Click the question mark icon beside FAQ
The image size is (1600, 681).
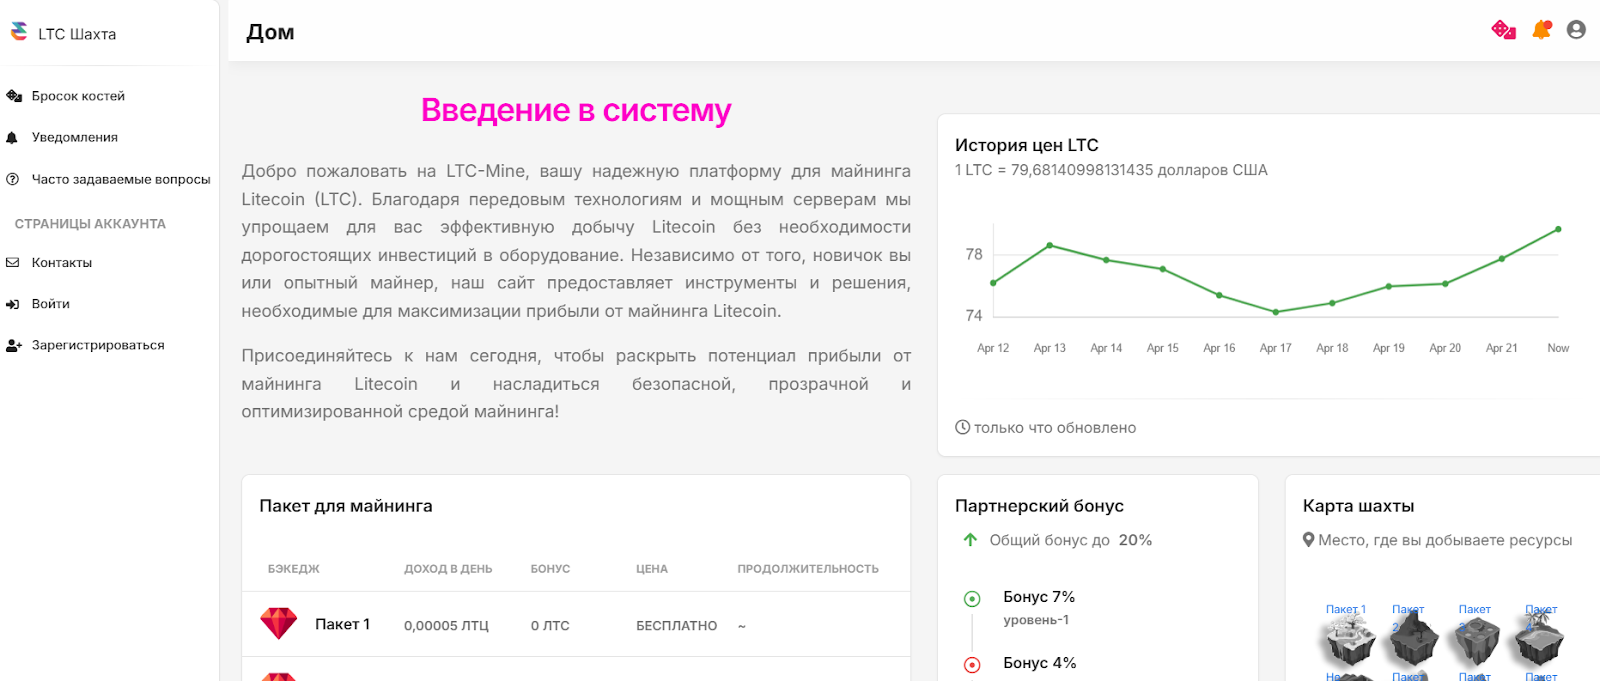[13, 180]
